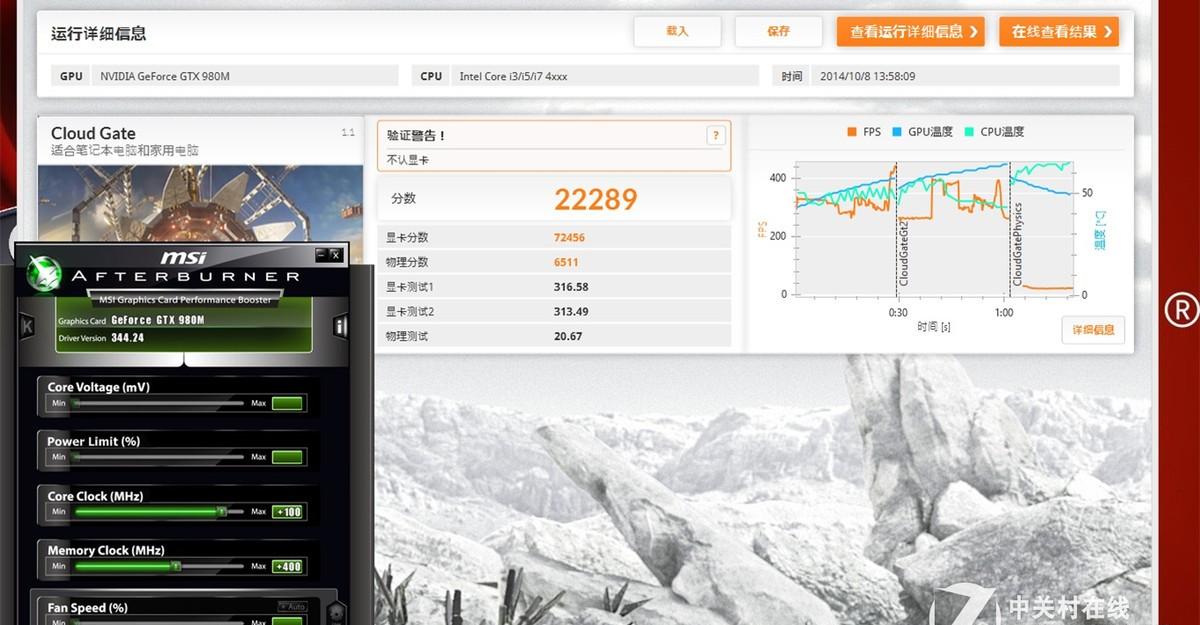Adjust the Power Limit slider track
The image size is (1200, 625).
tap(157, 457)
